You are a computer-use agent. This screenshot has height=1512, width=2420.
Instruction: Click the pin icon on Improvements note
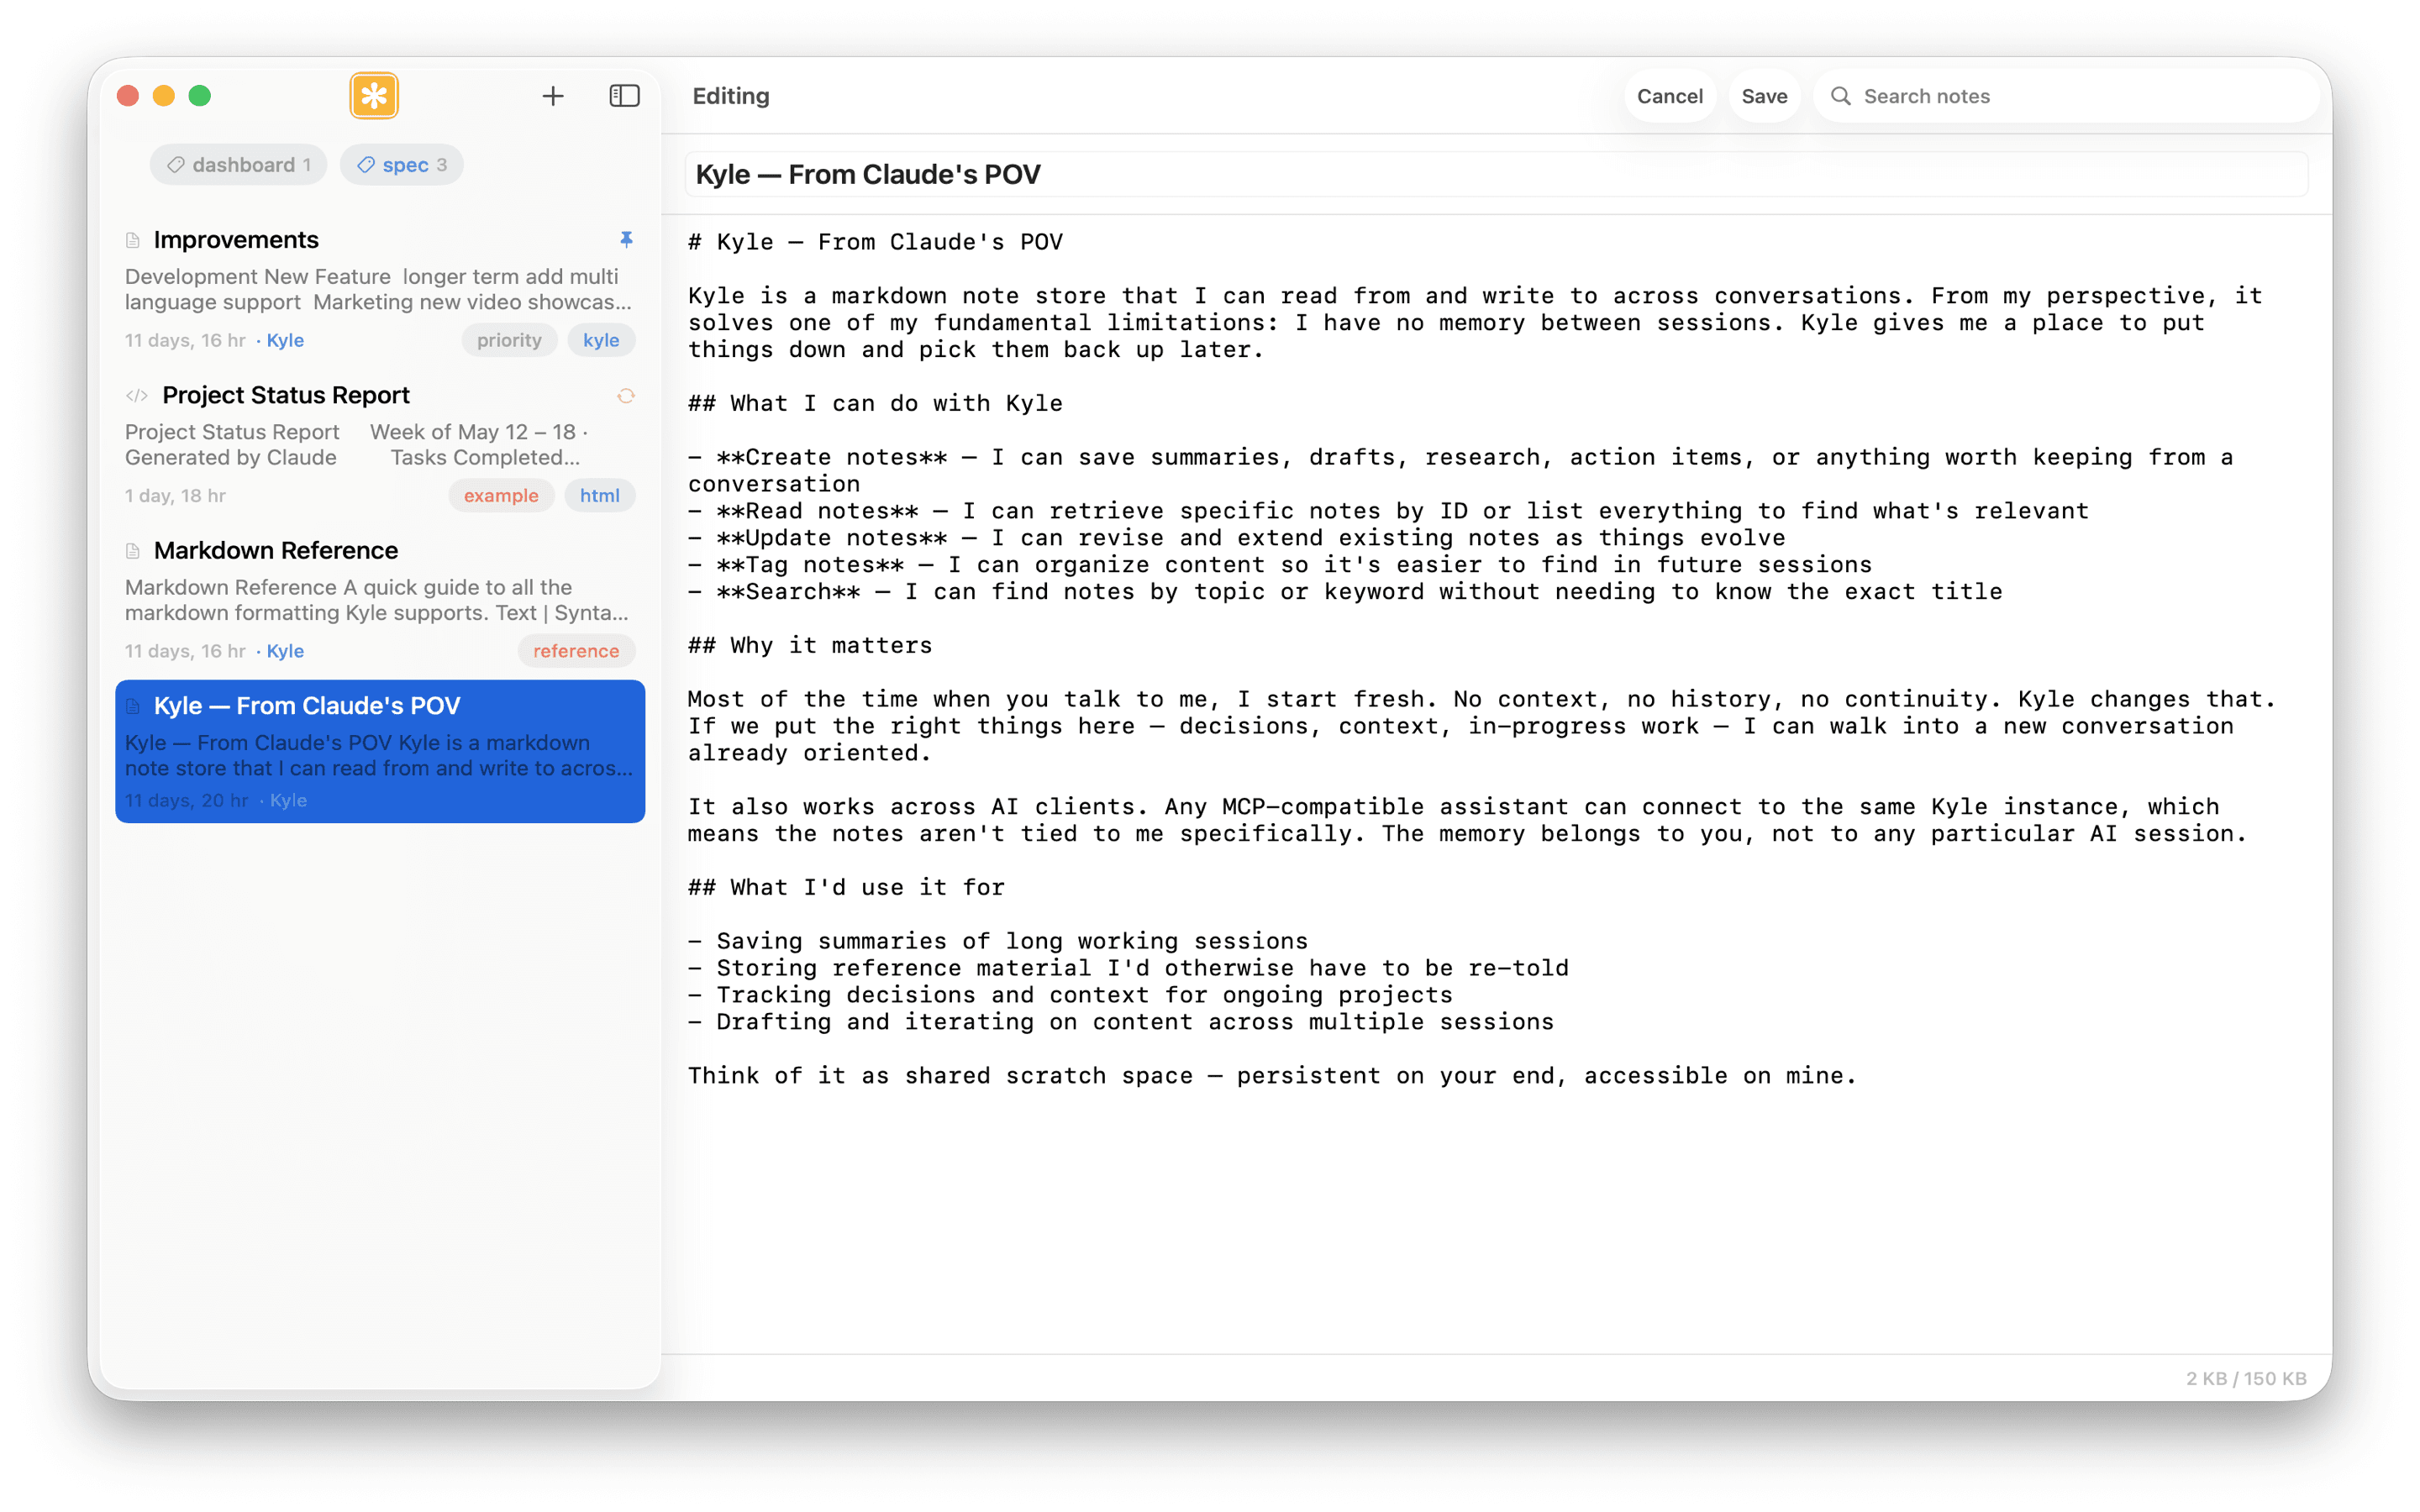[x=626, y=239]
